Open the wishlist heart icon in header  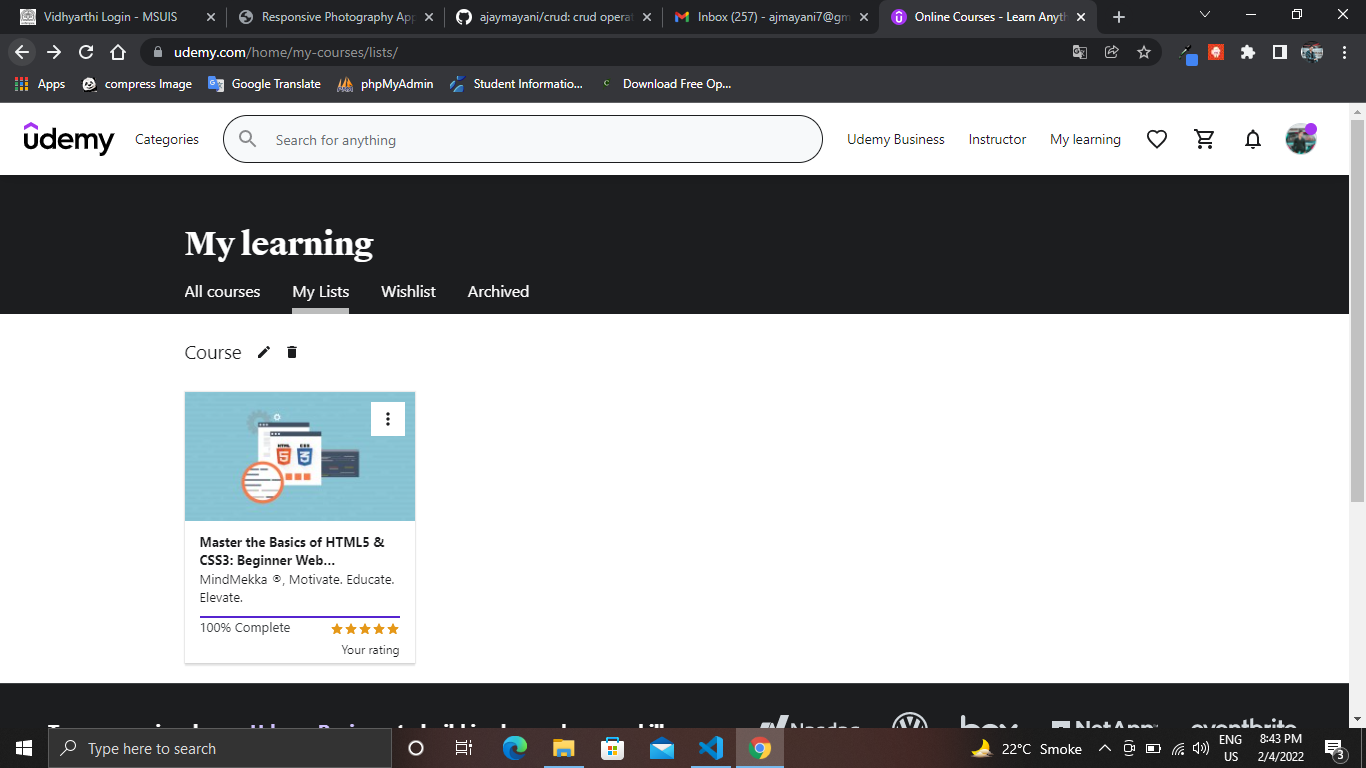click(1157, 140)
